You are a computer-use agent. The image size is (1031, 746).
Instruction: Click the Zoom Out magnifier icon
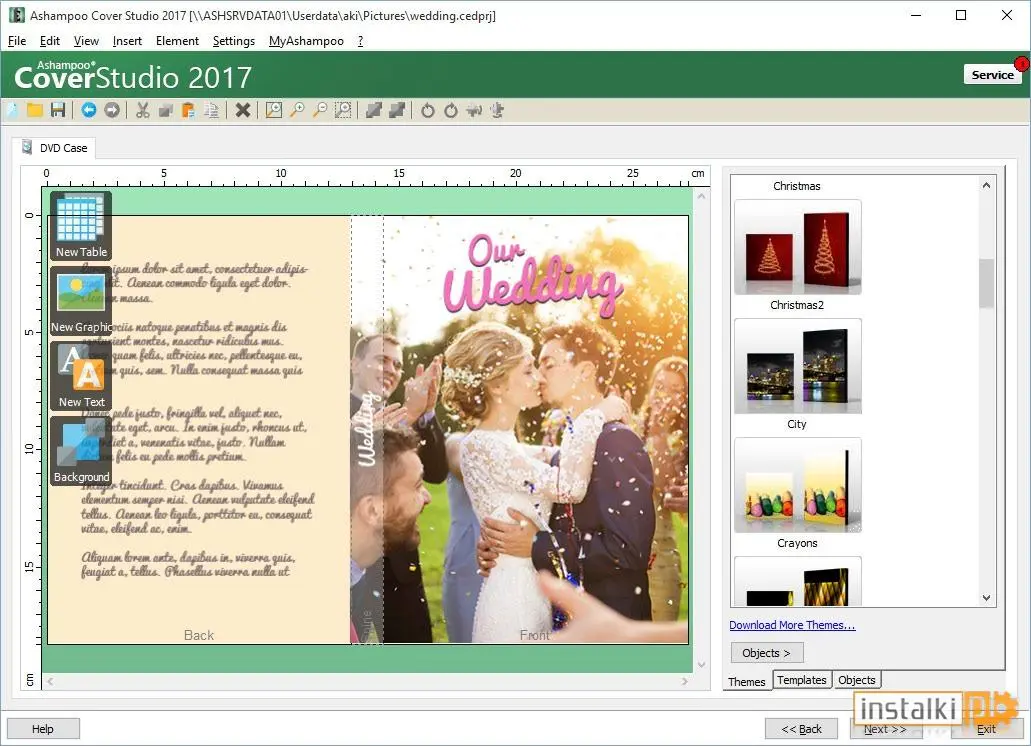(x=320, y=110)
